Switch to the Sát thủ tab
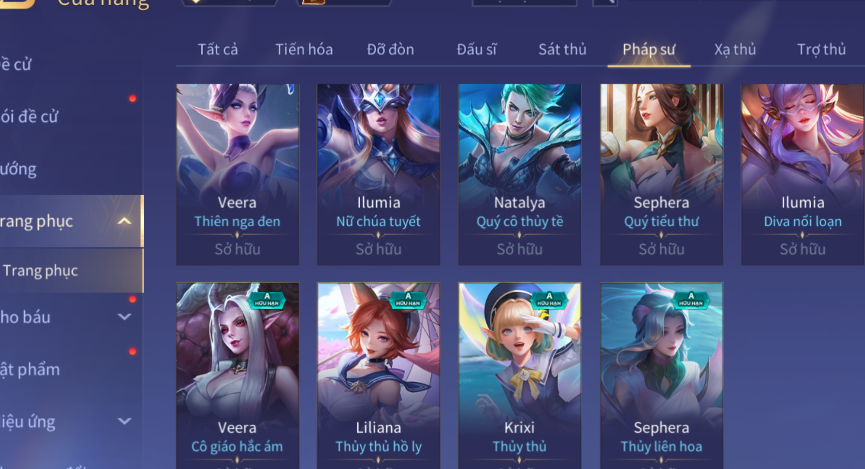 point(562,50)
